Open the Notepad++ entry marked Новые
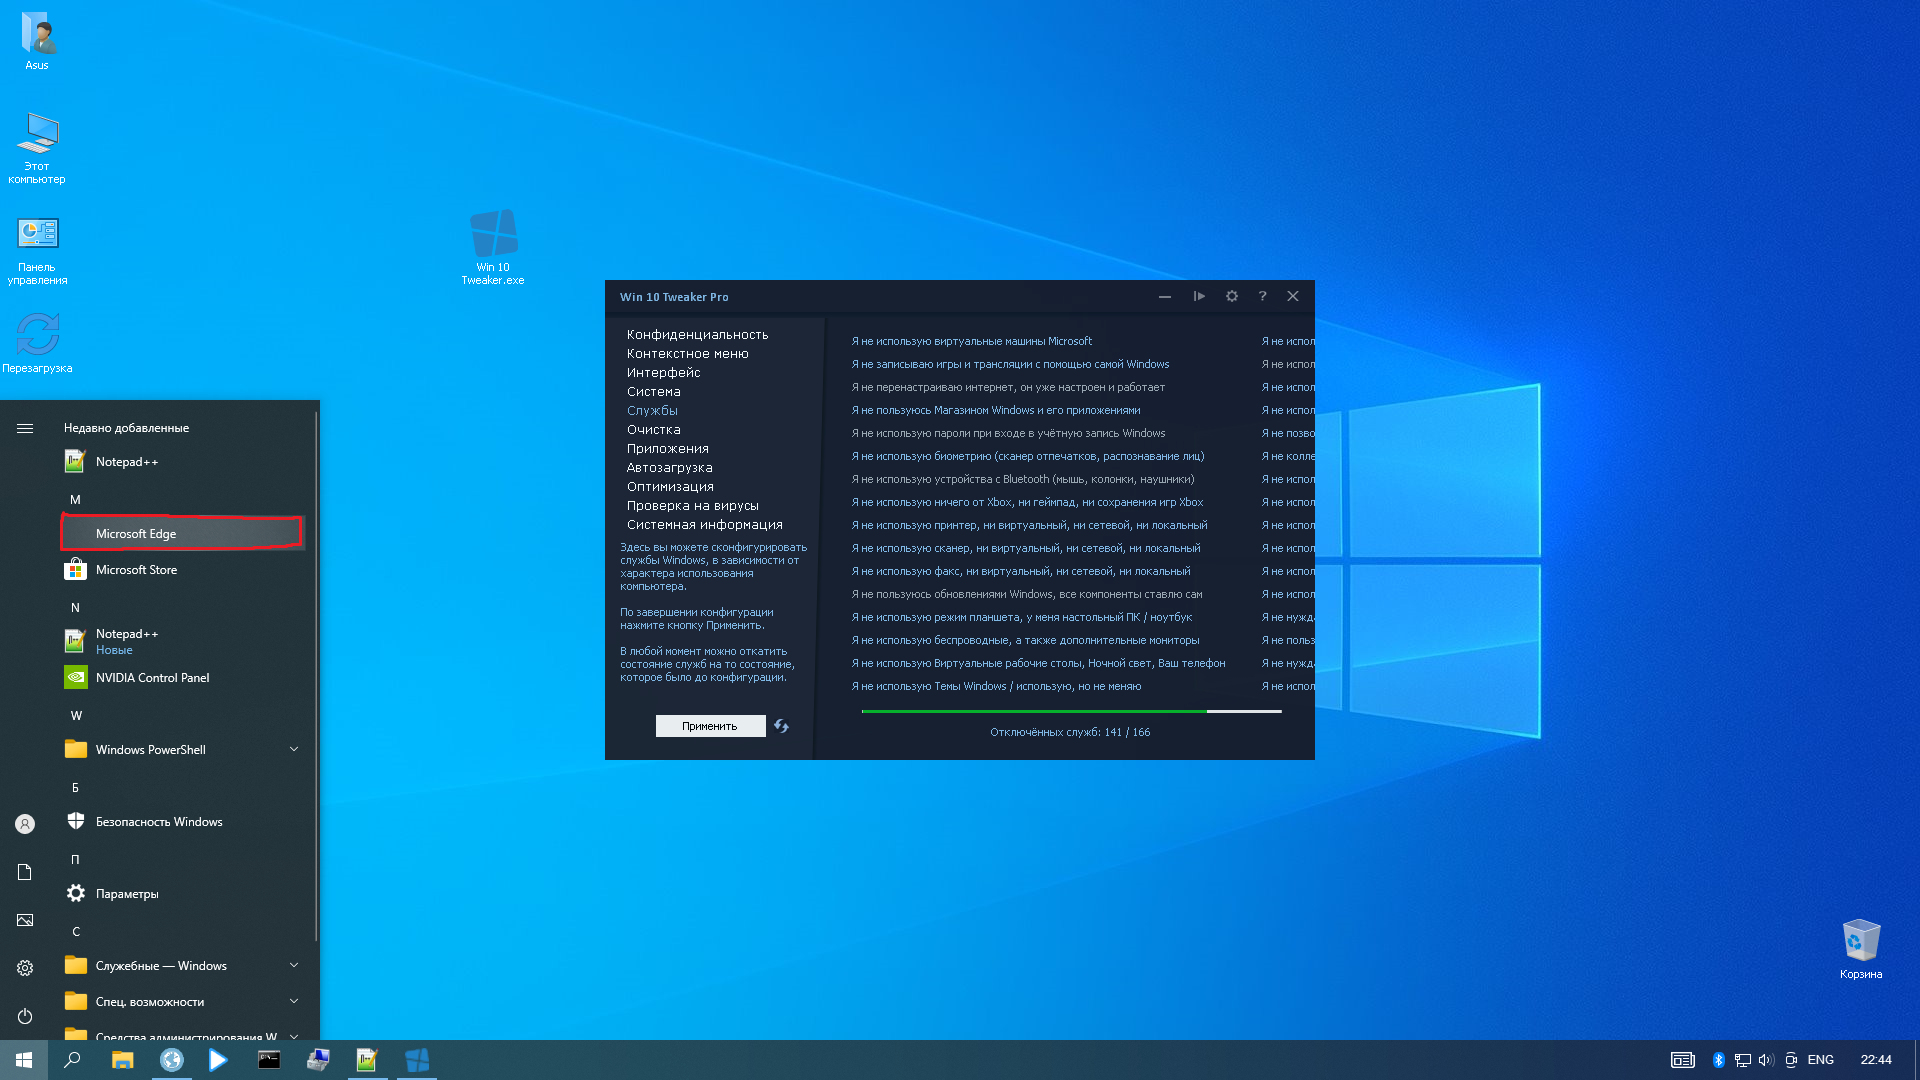 point(184,642)
